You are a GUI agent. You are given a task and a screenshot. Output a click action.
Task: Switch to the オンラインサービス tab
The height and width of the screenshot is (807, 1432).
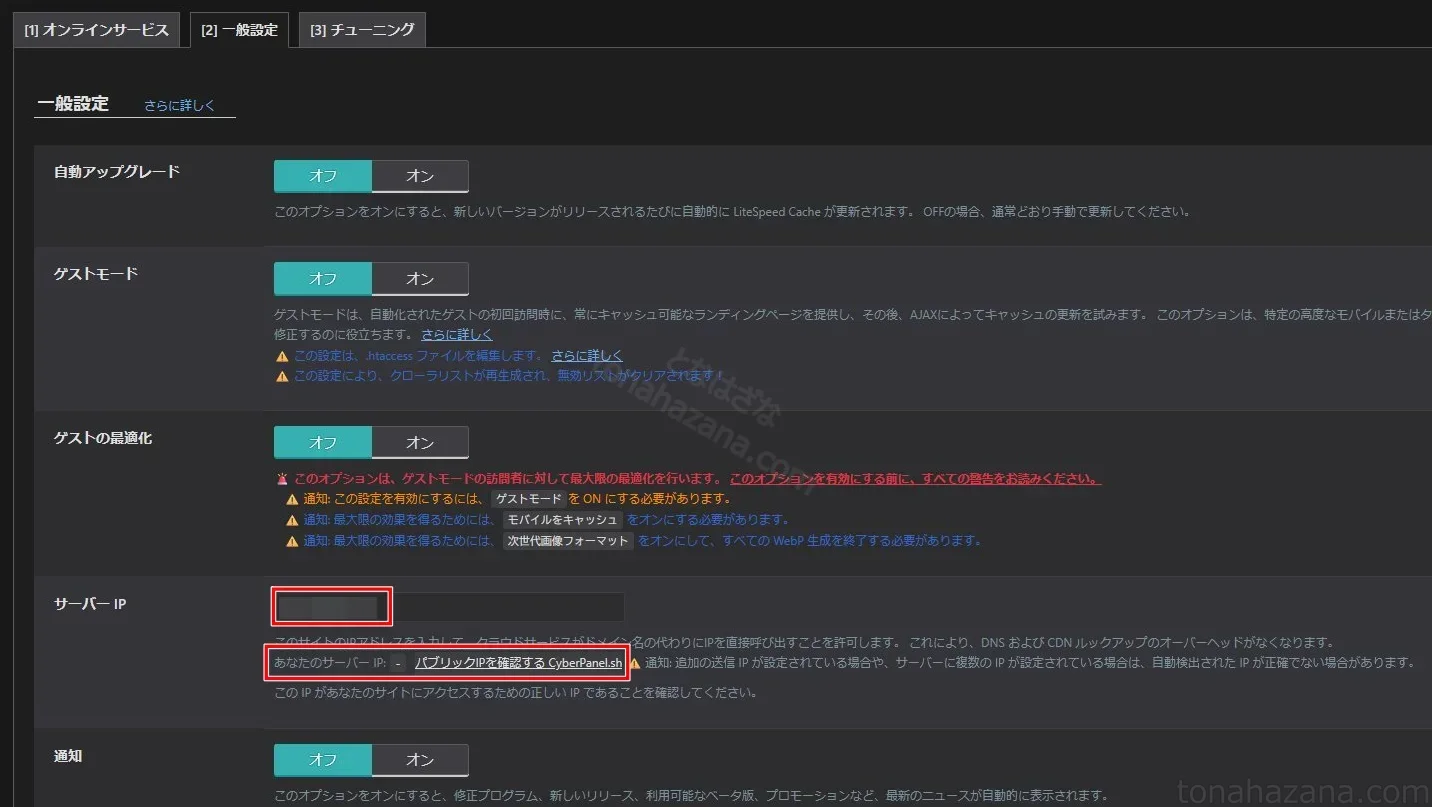pyautogui.click(x=97, y=30)
